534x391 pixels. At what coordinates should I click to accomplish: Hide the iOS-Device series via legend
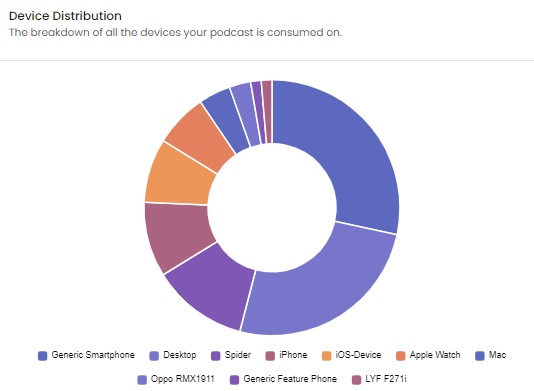352,355
